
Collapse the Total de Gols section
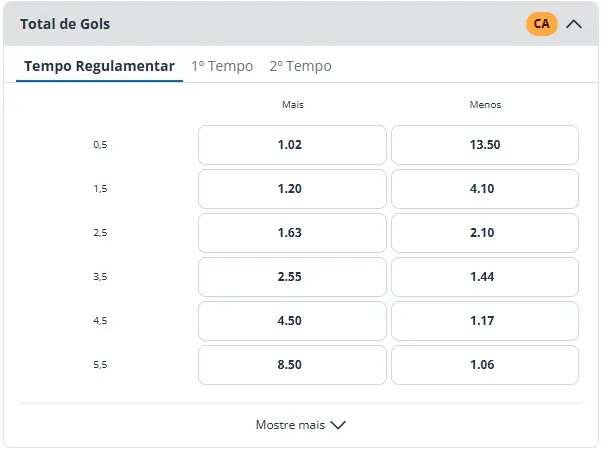574,24
